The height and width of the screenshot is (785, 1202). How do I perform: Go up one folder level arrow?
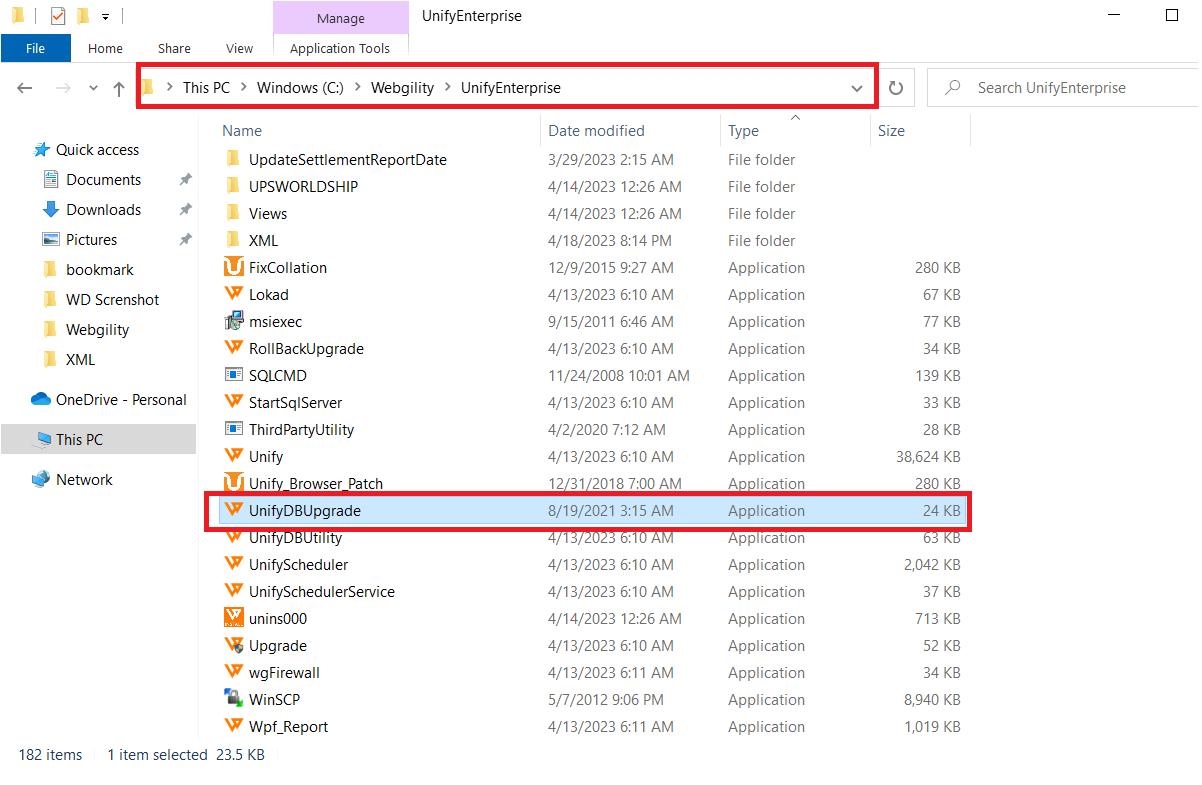pyautogui.click(x=119, y=88)
